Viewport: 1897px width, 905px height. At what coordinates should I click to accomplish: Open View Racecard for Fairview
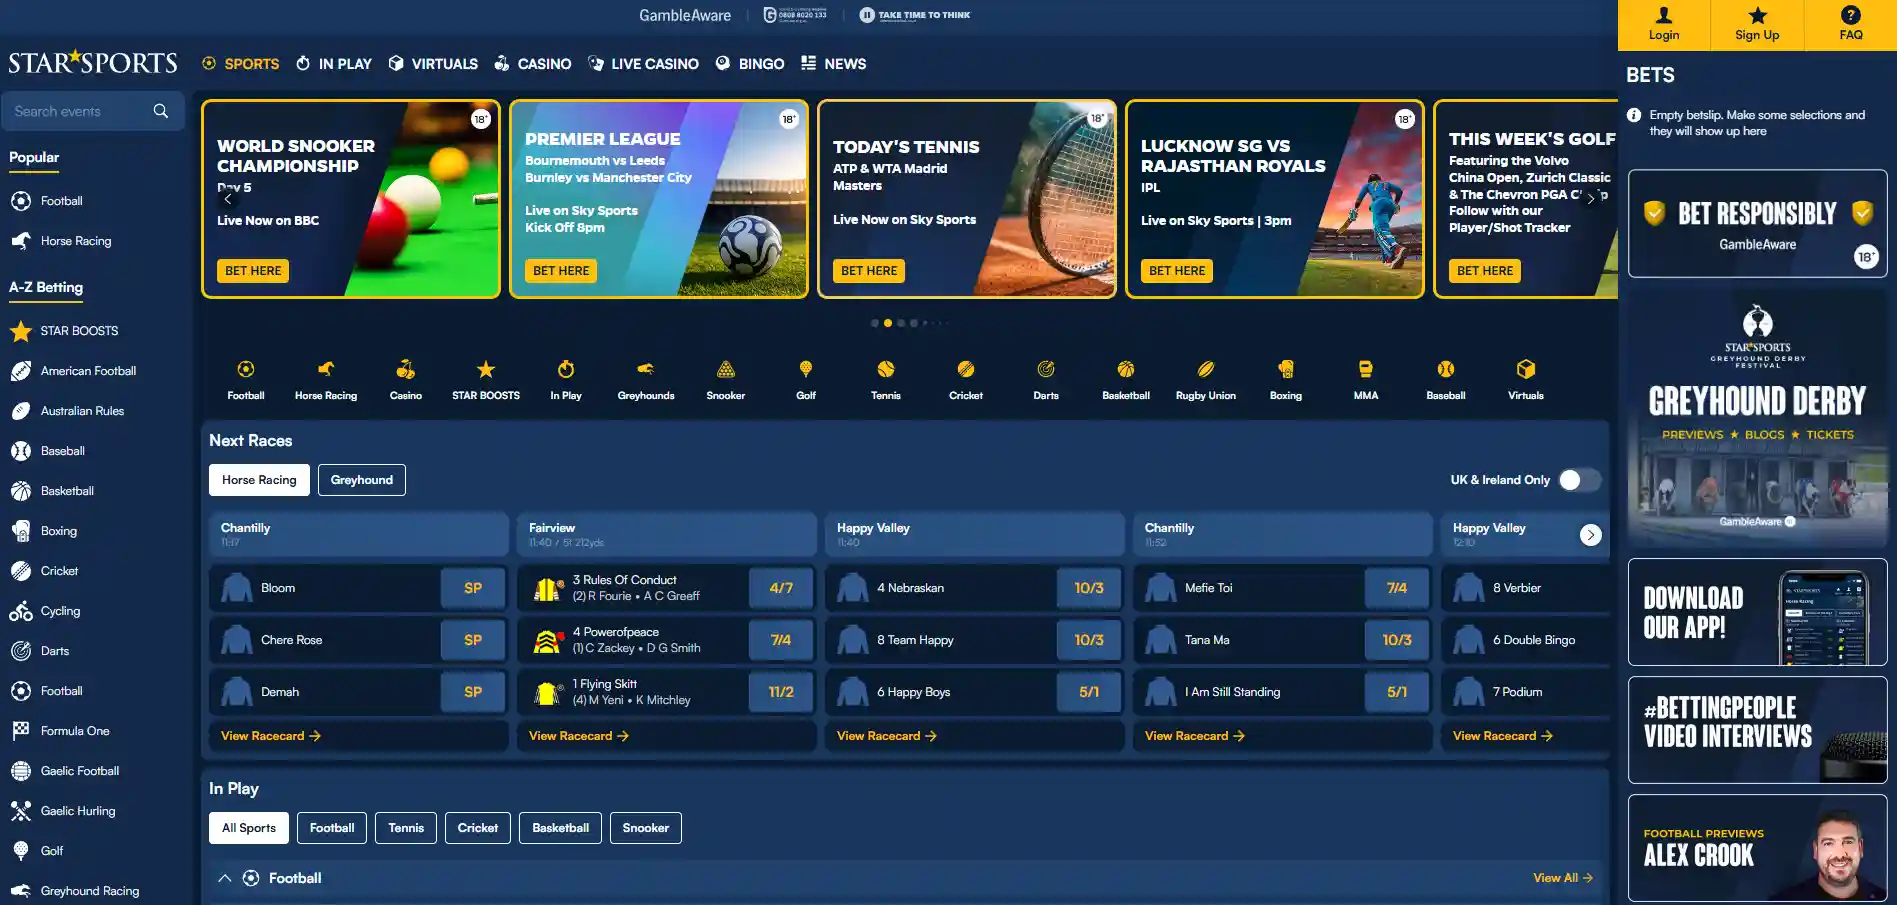[x=579, y=736]
